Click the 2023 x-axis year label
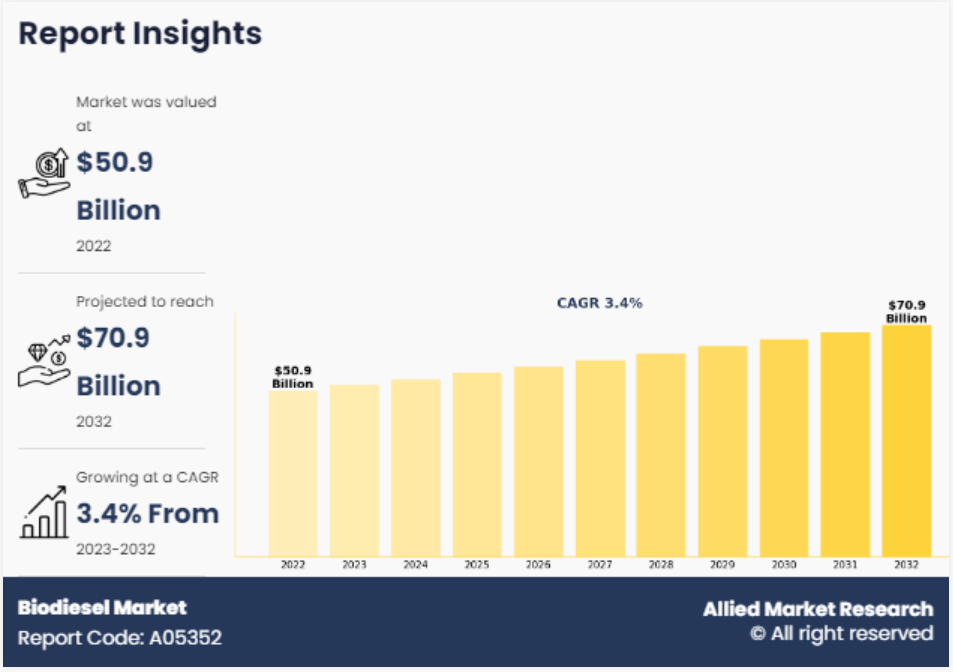Screen dimensions: 953x672 354,565
